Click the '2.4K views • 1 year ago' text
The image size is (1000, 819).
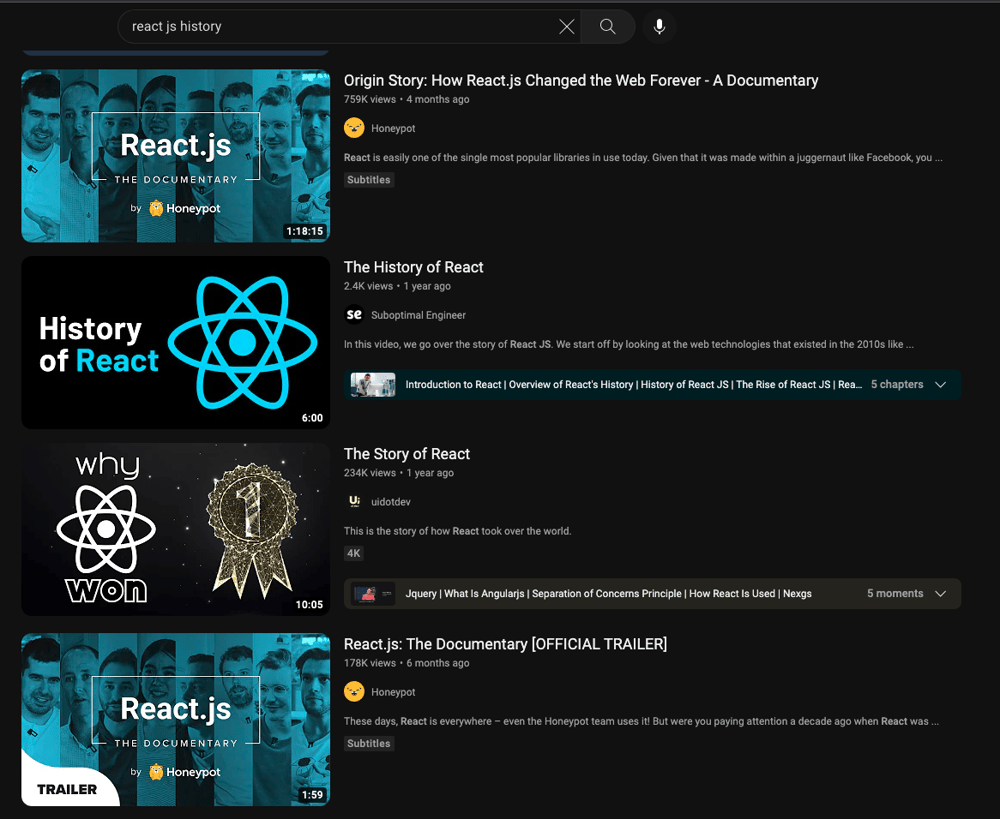(x=397, y=286)
